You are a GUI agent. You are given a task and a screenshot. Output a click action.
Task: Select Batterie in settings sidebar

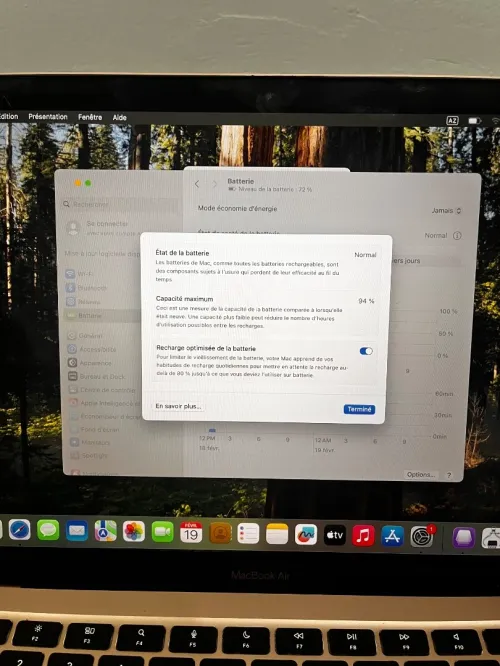101,316
